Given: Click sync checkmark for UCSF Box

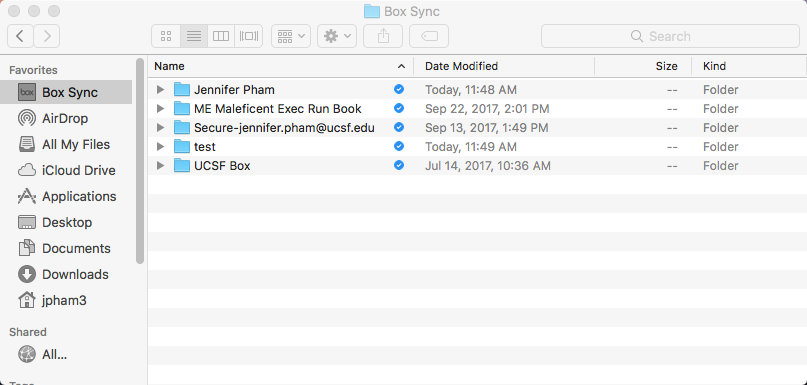Looking at the screenshot, I should [x=398, y=165].
